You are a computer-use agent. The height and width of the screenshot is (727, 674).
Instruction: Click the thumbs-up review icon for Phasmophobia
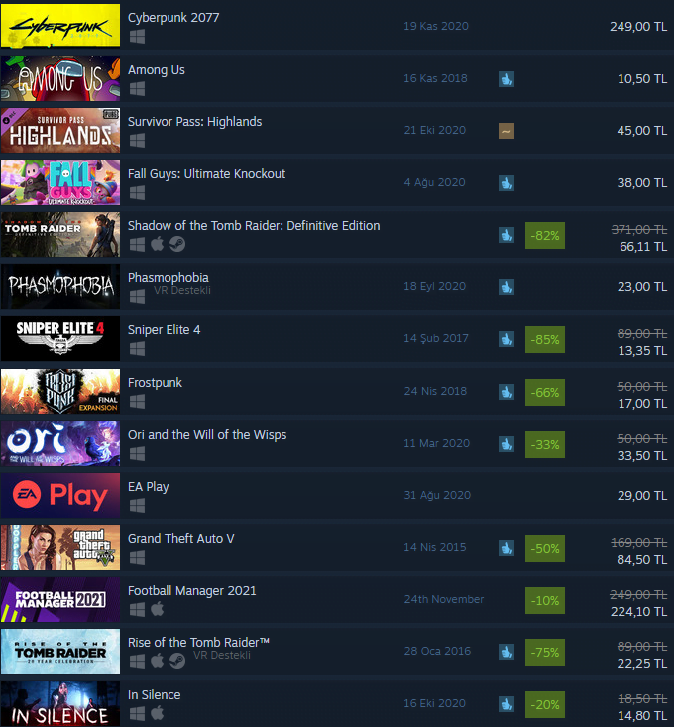click(506, 287)
